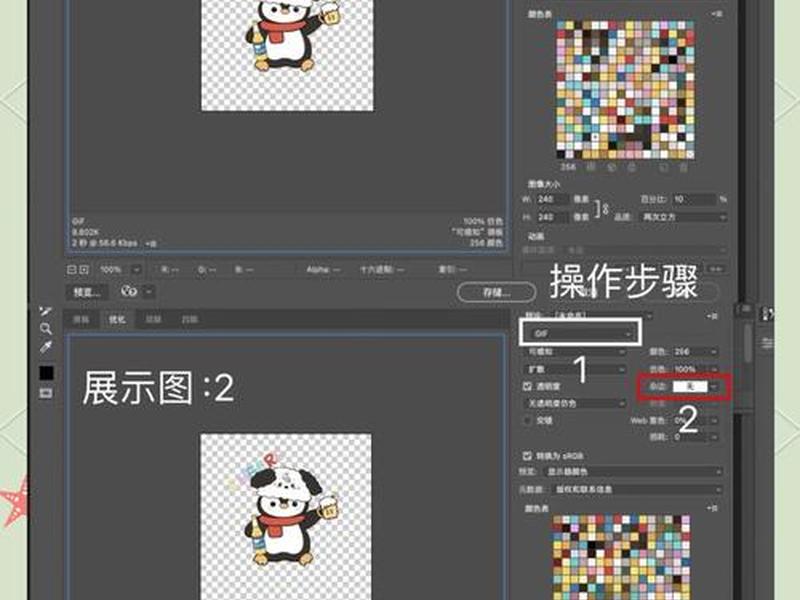The image size is (800, 600).
Task: Click the black eyedropper color swatch
Action: coord(46,373)
